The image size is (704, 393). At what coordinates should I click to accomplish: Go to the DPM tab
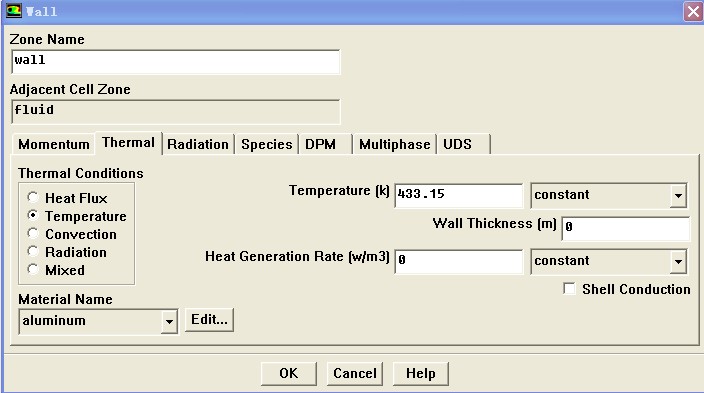click(326, 145)
